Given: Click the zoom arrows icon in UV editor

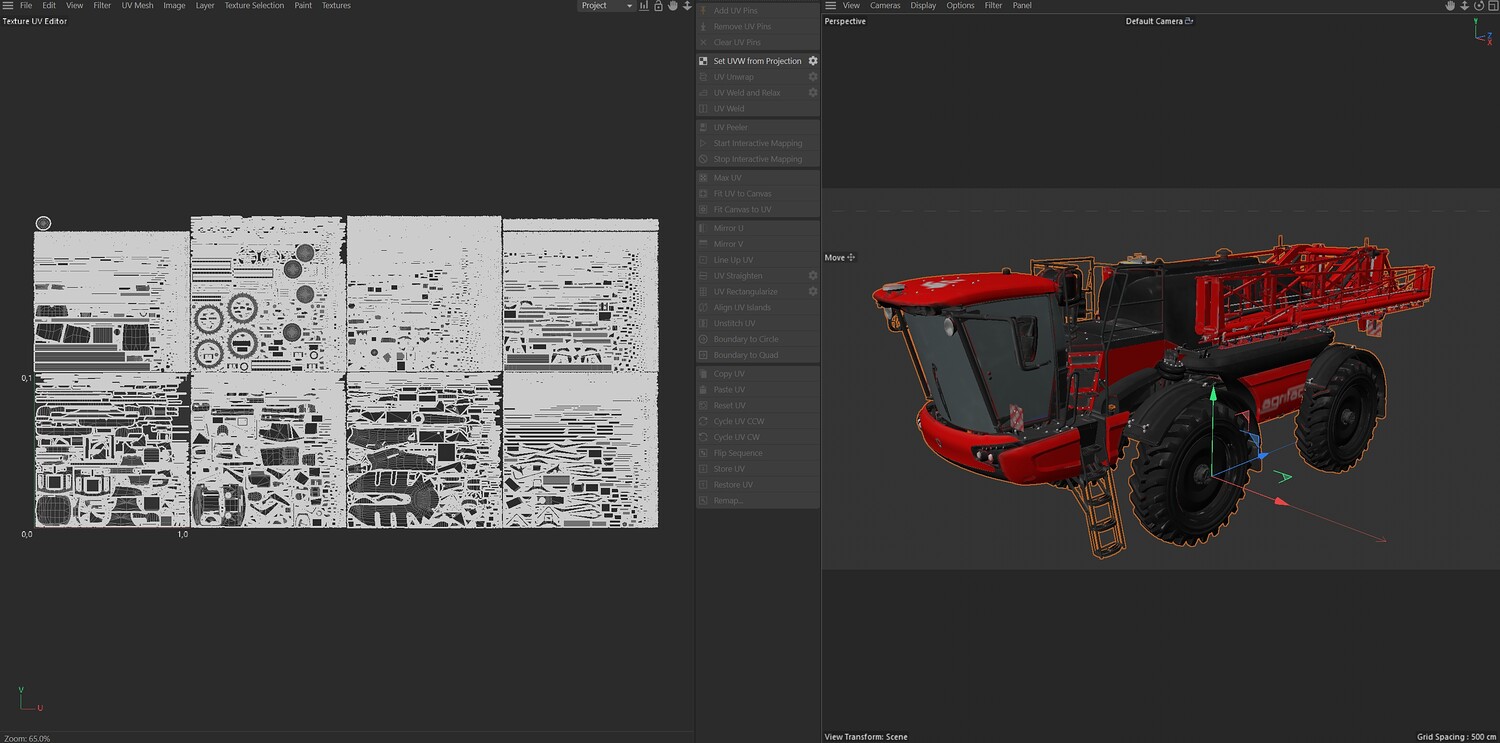Looking at the screenshot, I should [x=687, y=6].
